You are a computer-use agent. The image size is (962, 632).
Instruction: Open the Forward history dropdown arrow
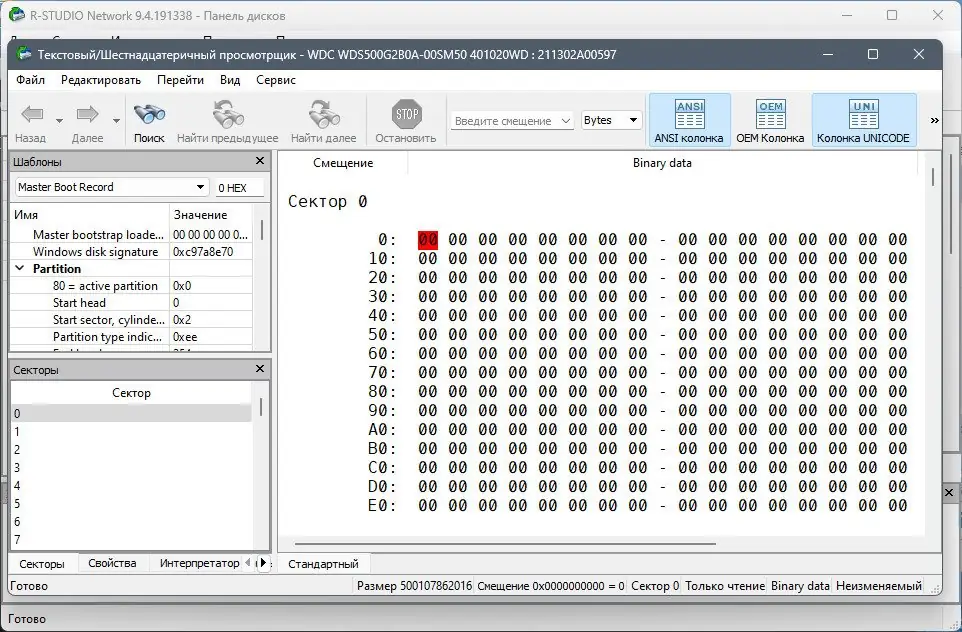[116, 121]
